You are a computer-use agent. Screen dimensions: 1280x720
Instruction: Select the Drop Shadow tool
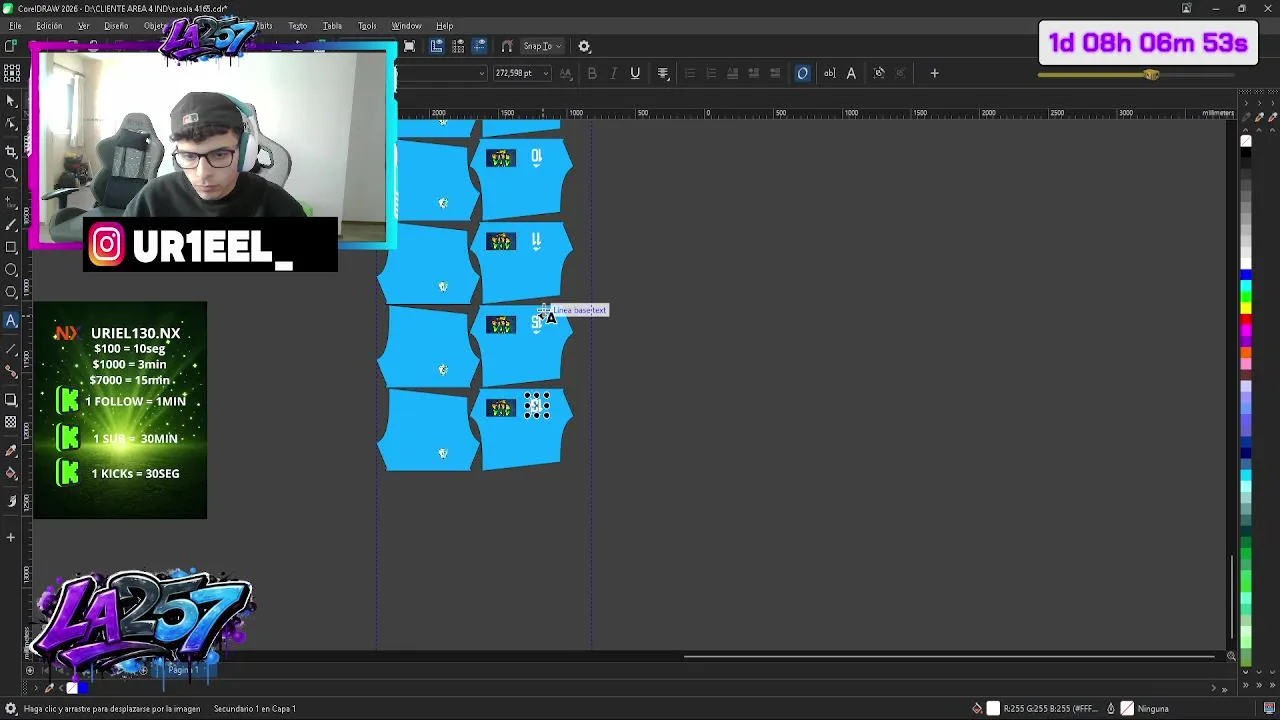point(11,399)
